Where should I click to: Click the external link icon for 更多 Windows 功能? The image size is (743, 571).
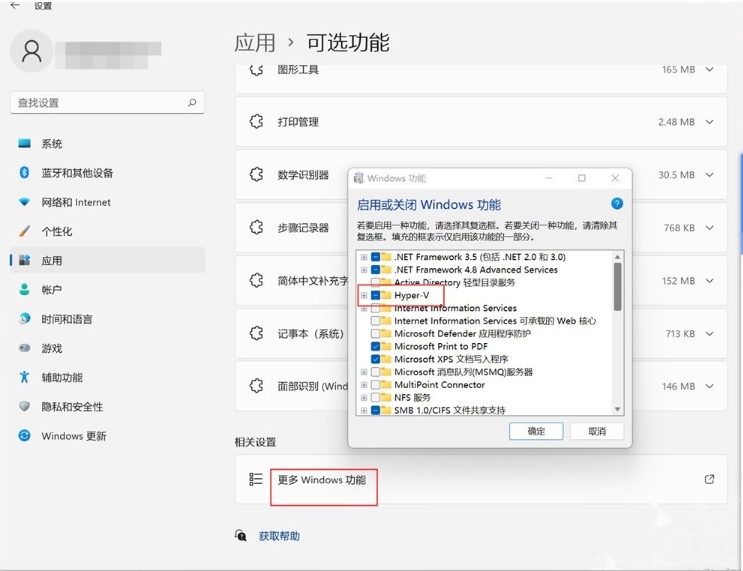click(709, 479)
